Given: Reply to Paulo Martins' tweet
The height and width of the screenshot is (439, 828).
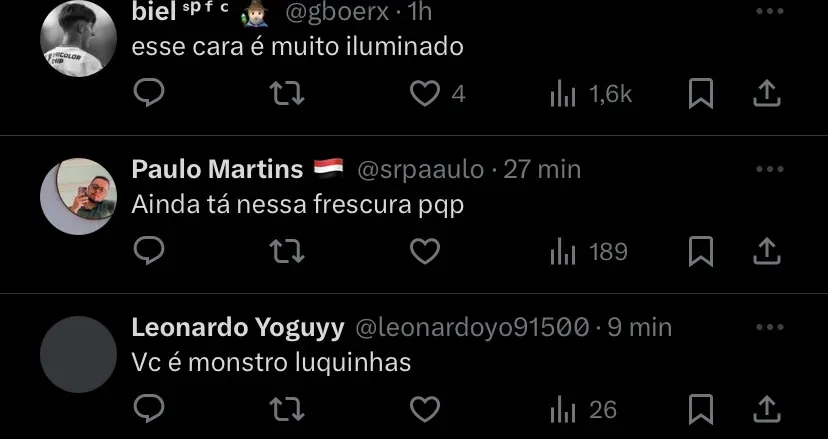Looking at the screenshot, I should pyautogui.click(x=149, y=251).
